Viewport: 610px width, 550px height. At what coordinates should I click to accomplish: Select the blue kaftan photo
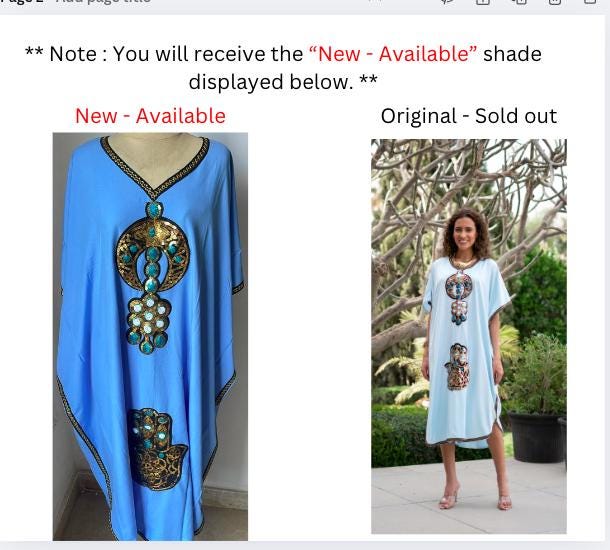tap(150, 336)
